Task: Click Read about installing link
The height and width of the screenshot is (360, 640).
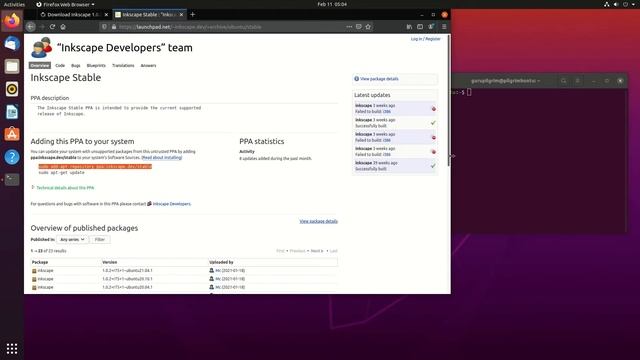Action: (162, 158)
